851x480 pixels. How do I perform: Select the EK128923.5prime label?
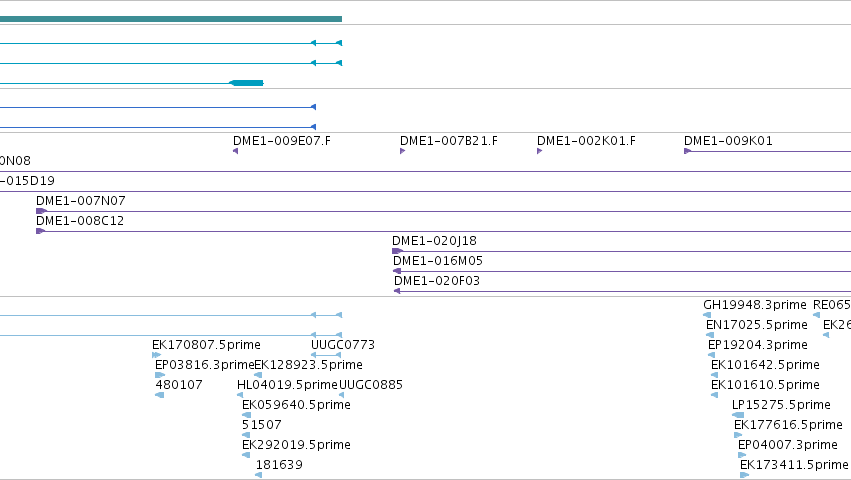(308, 365)
